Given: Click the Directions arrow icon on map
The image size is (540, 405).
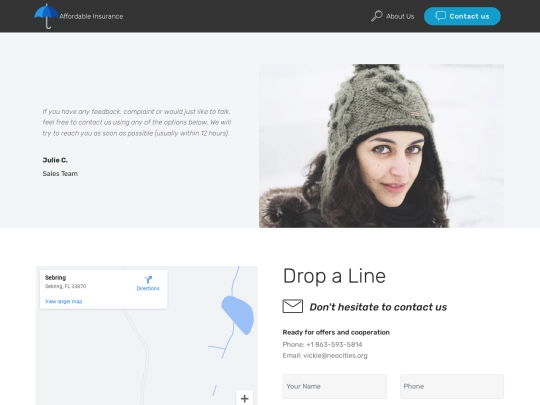Looking at the screenshot, I should (x=148, y=279).
